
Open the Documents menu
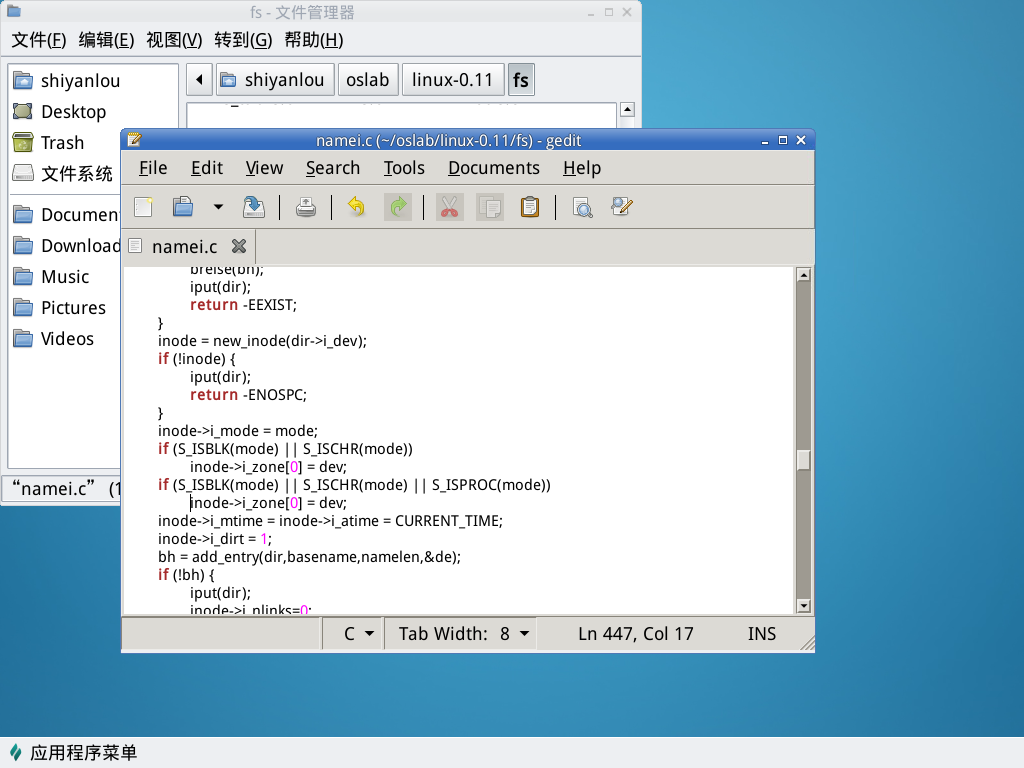pos(493,168)
